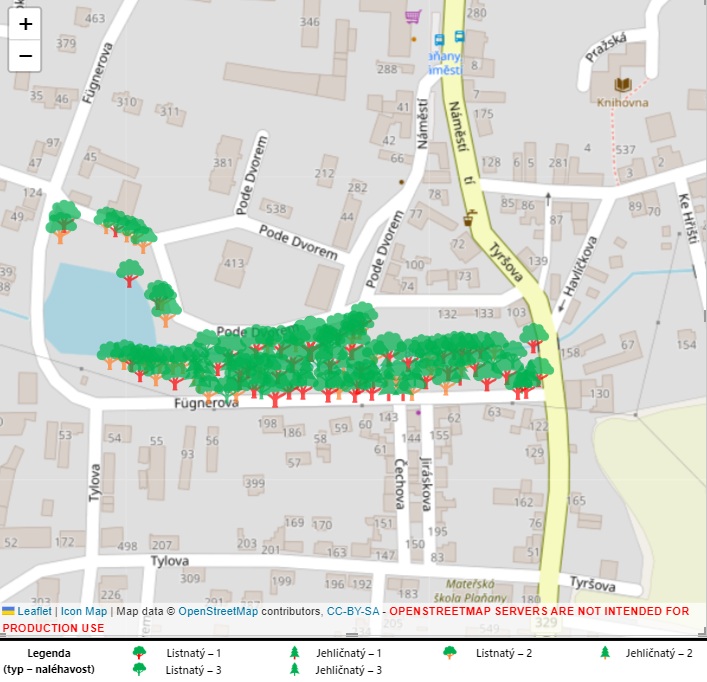
Task: Select the right blue bus stop icon
Action: (x=459, y=36)
